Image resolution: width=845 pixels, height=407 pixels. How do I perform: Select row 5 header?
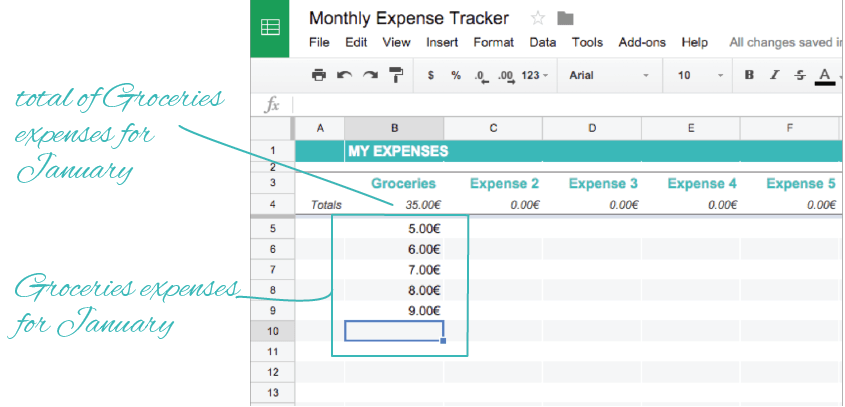pos(273,229)
